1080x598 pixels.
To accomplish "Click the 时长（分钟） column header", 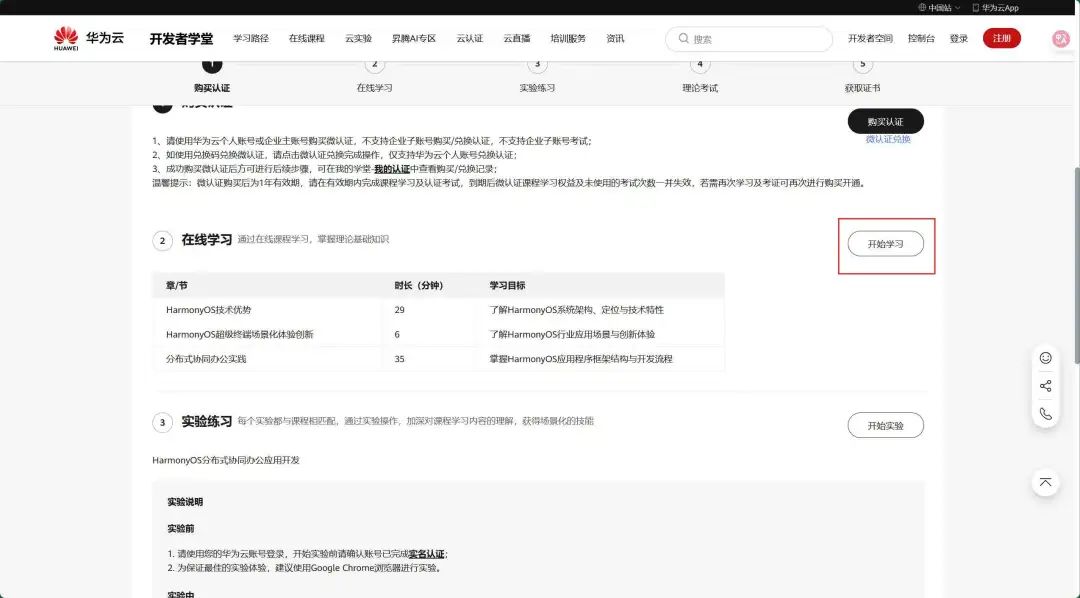I will click(419, 285).
